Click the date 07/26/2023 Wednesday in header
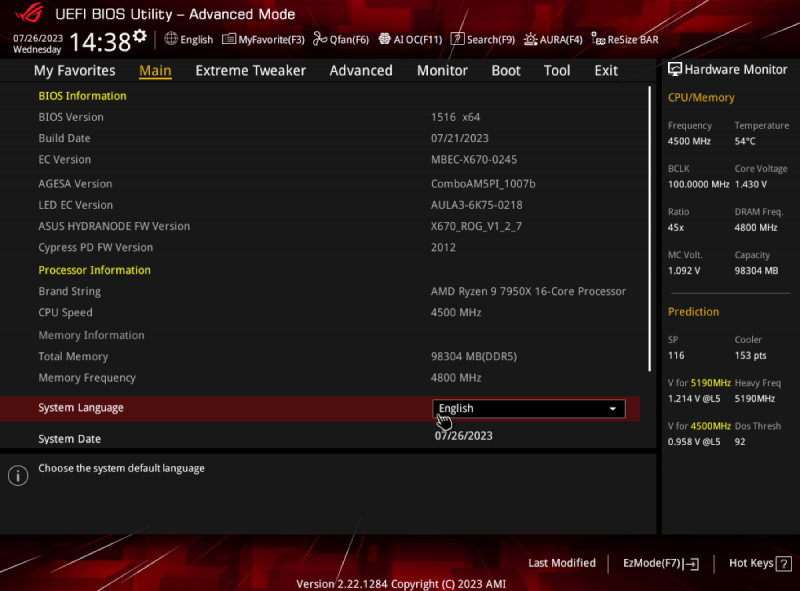Screen dimensions: 800x591 click(38, 44)
